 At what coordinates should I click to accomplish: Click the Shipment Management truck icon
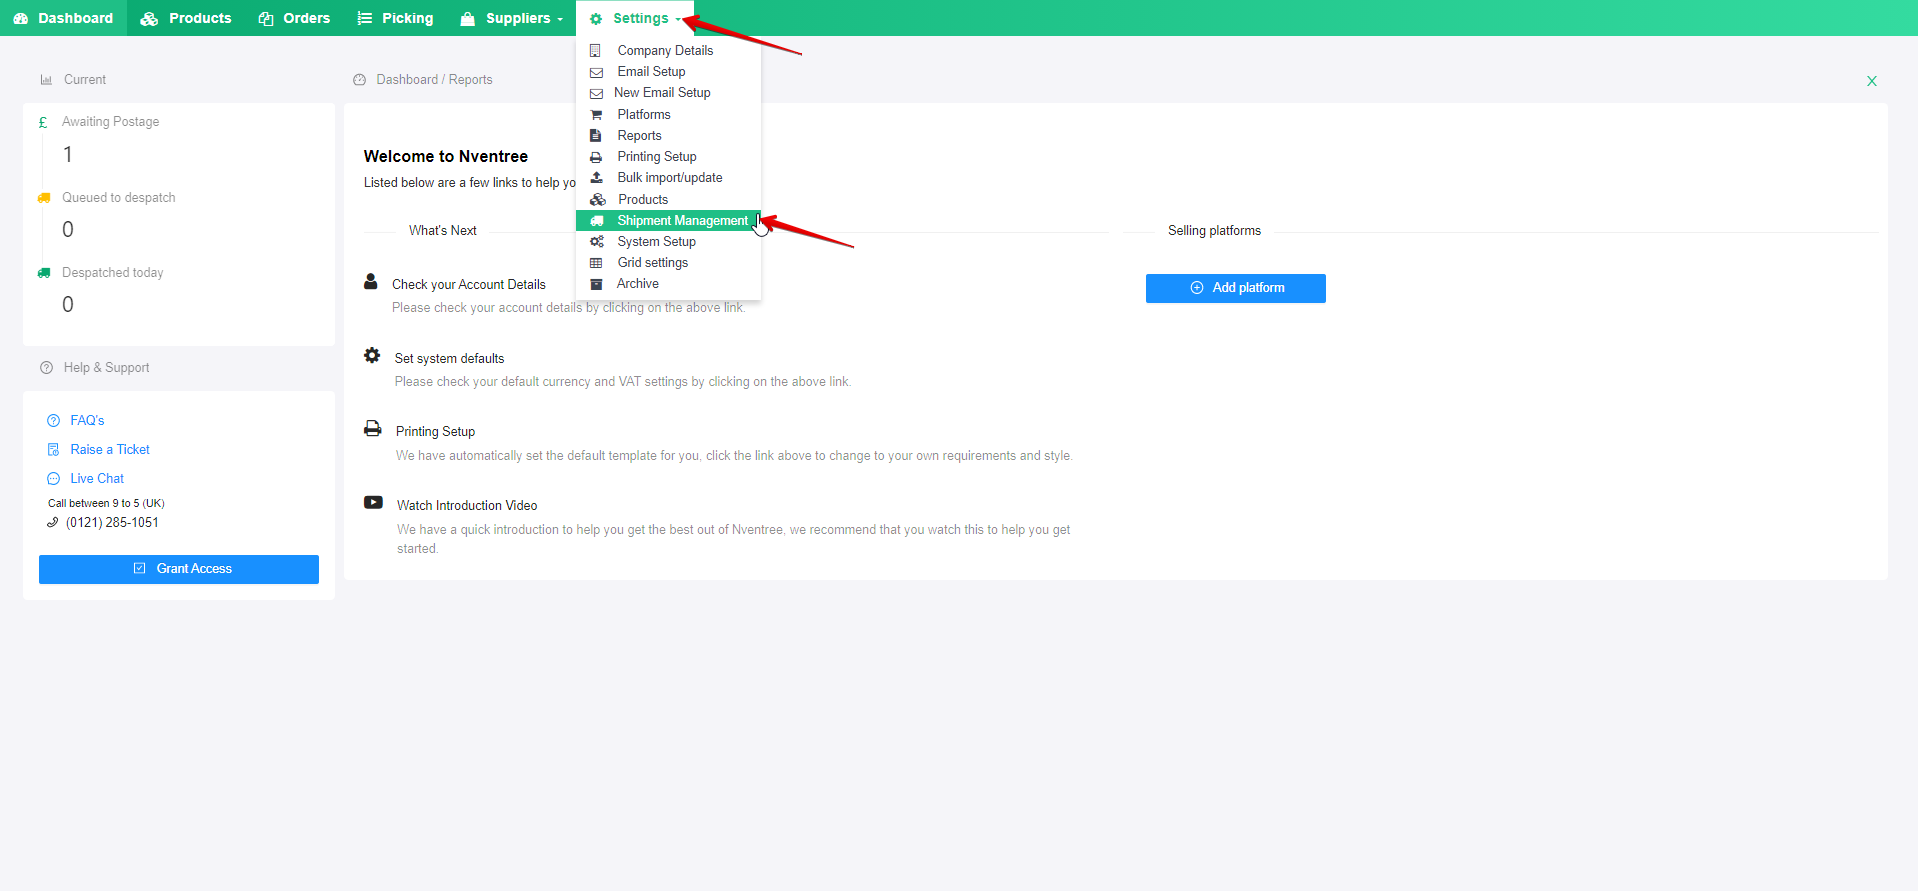point(597,220)
